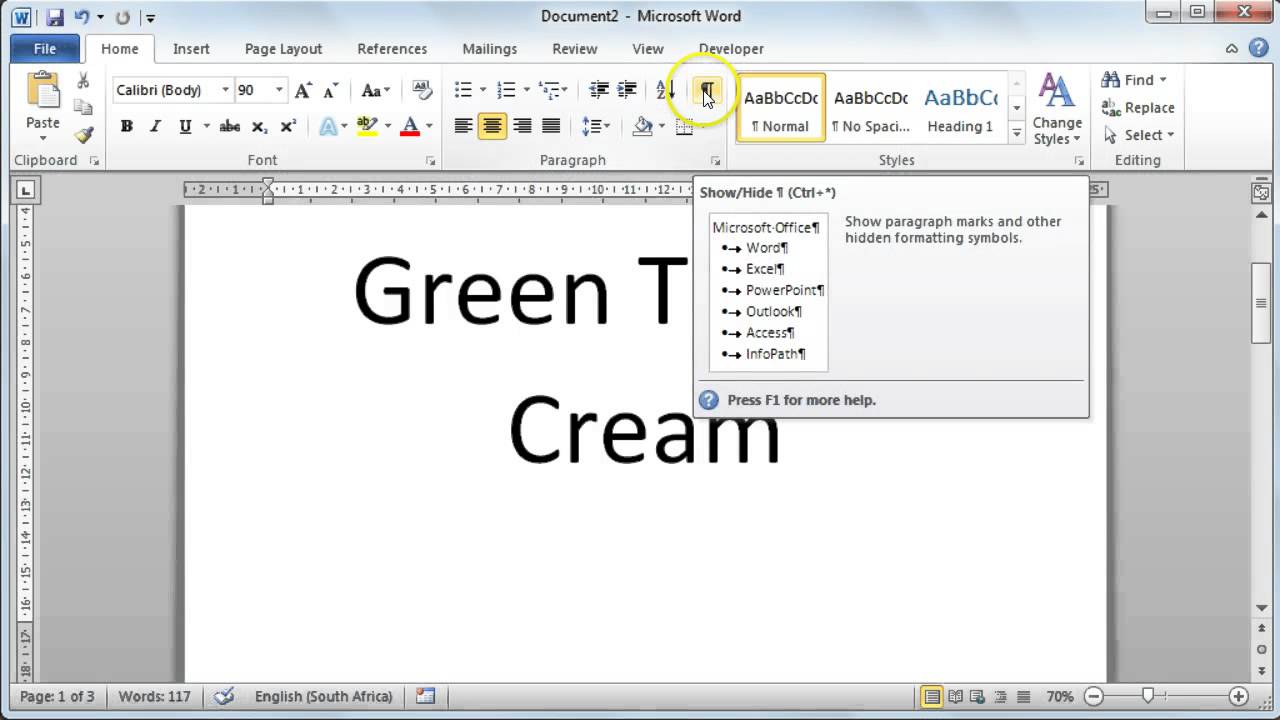Click Justify alignment icon

tap(550, 126)
